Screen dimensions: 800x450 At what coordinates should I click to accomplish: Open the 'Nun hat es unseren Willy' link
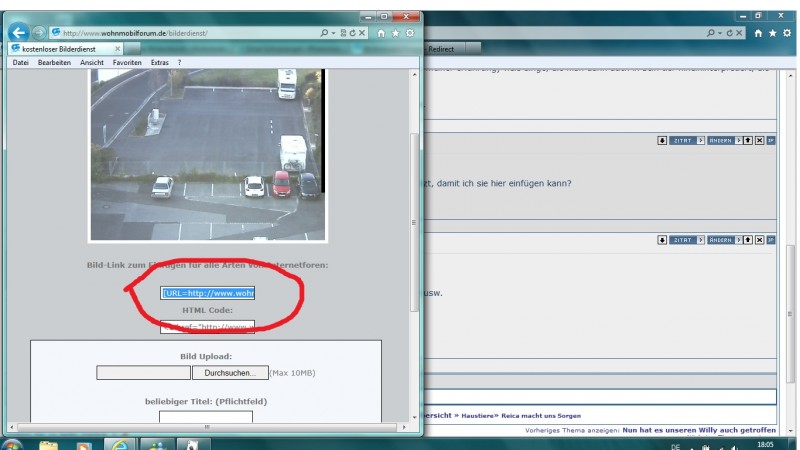[x=699, y=429]
